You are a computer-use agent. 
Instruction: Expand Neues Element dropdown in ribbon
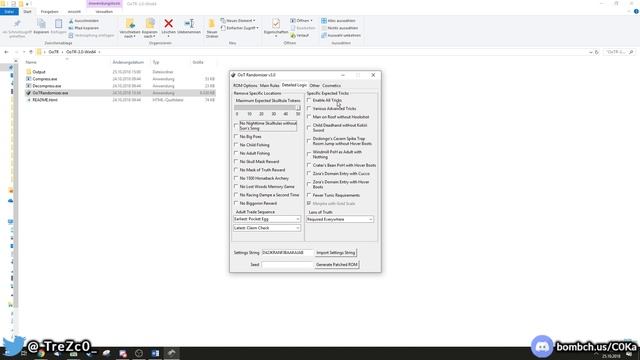pyautogui.click(x=254, y=20)
